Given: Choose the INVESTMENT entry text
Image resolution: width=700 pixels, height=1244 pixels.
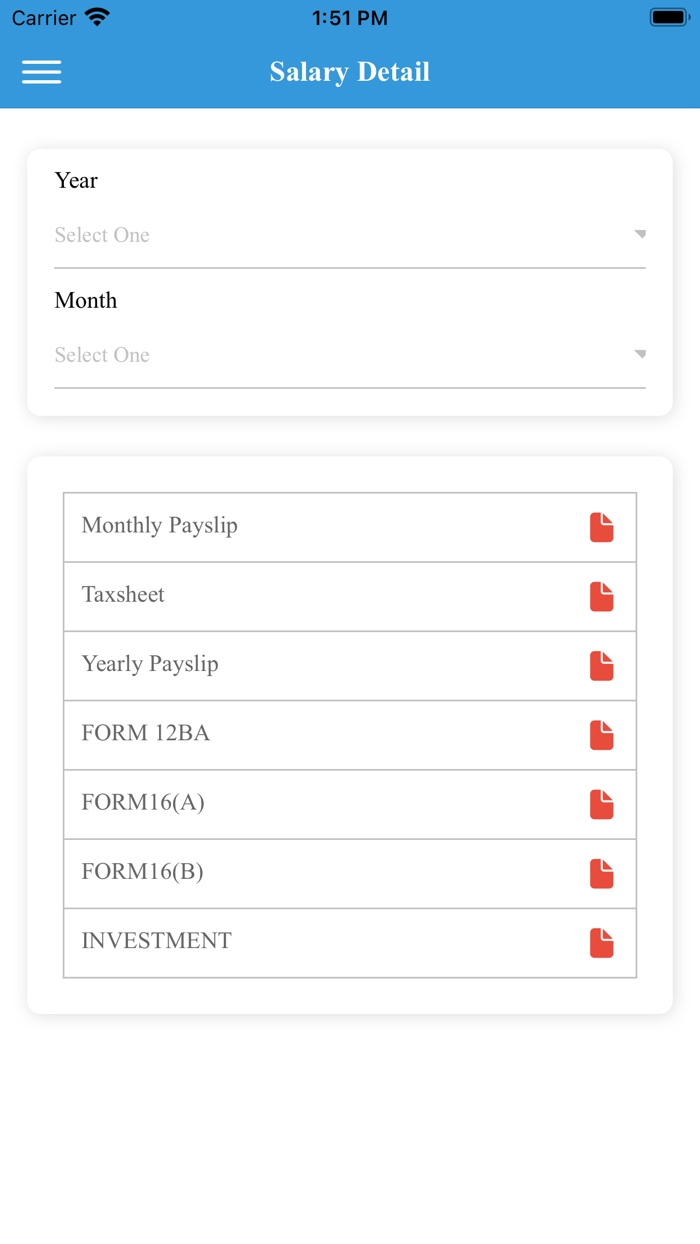Looking at the screenshot, I should click(156, 941).
